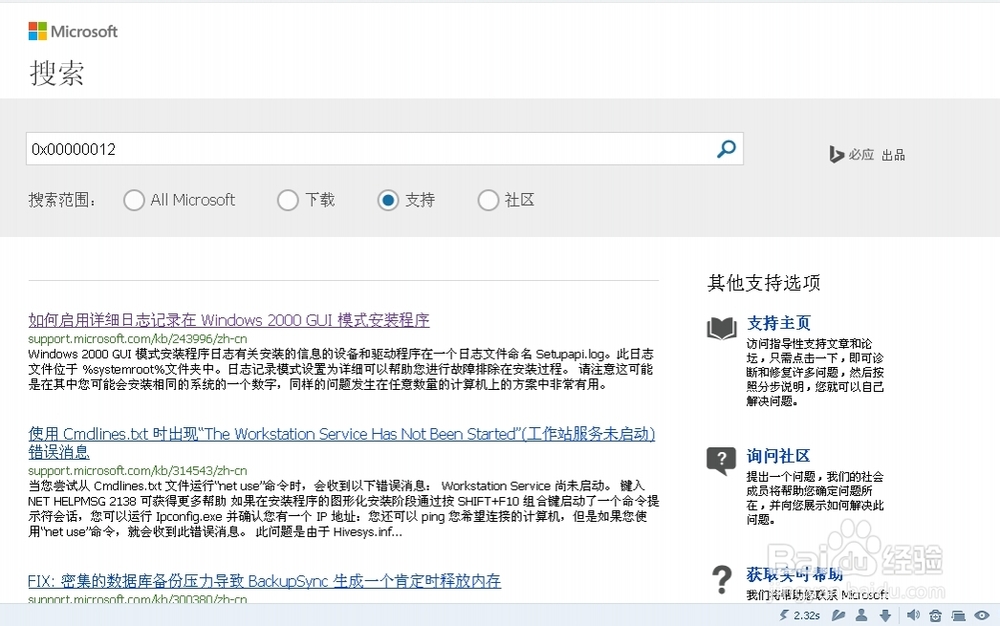Click the user profile icon in status bar
The image size is (1000, 626).
pyautogui.click(x=862, y=615)
